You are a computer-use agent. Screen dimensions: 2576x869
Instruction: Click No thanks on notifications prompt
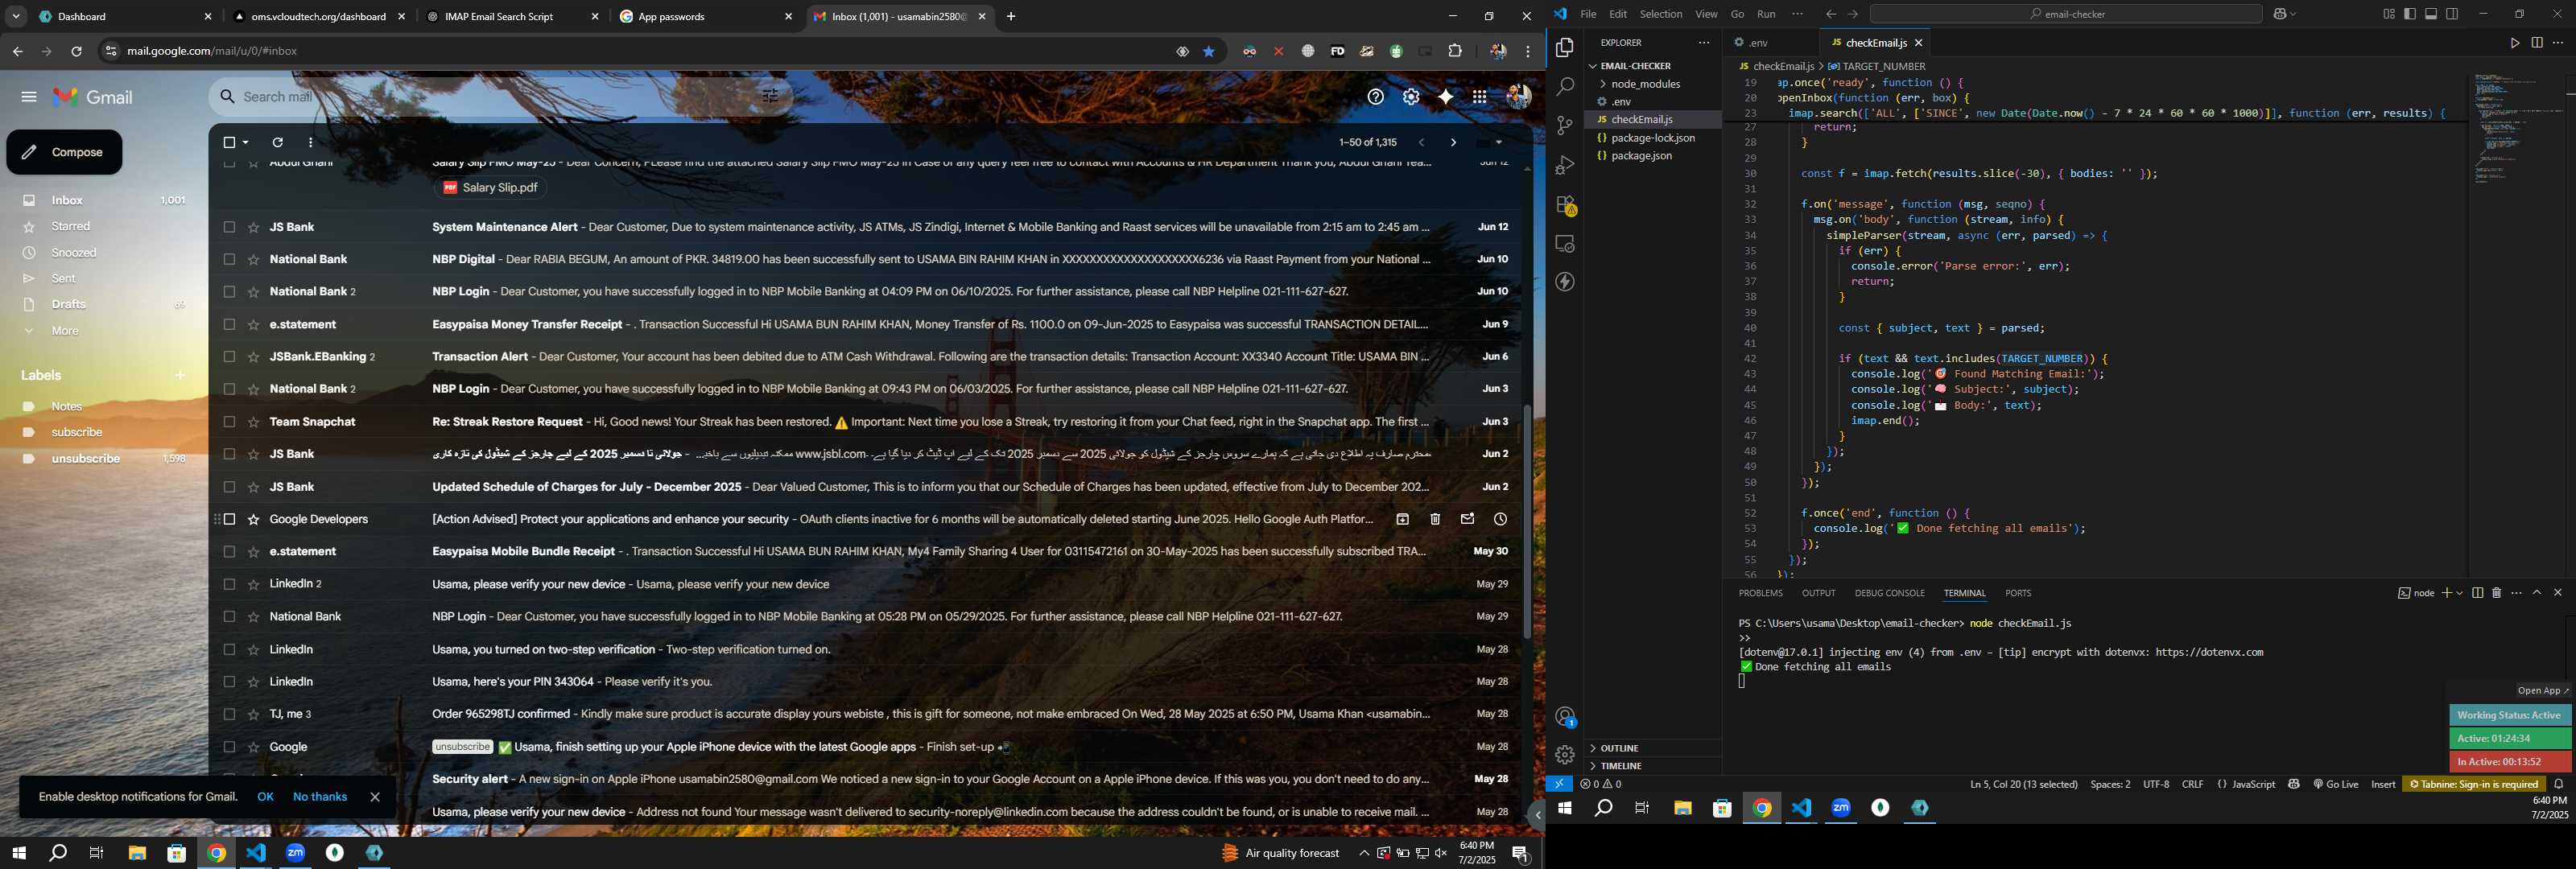pos(320,797)
